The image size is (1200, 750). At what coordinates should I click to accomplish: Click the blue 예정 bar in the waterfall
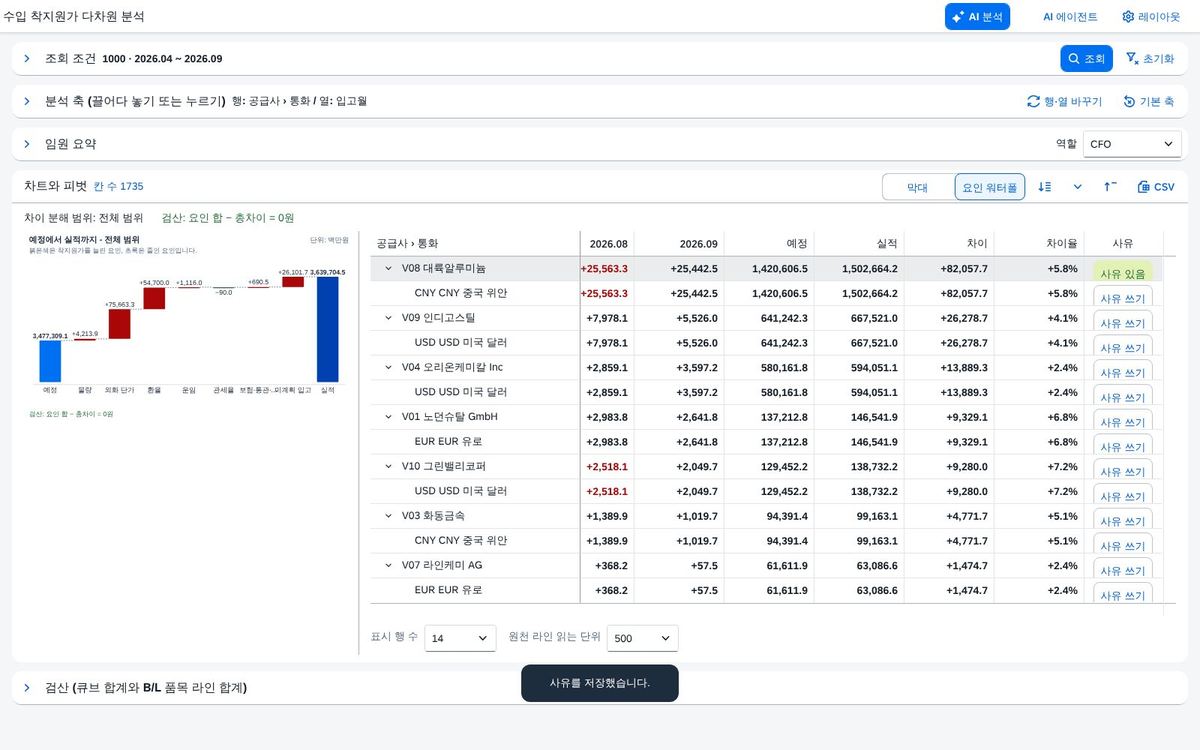[50, 362]
